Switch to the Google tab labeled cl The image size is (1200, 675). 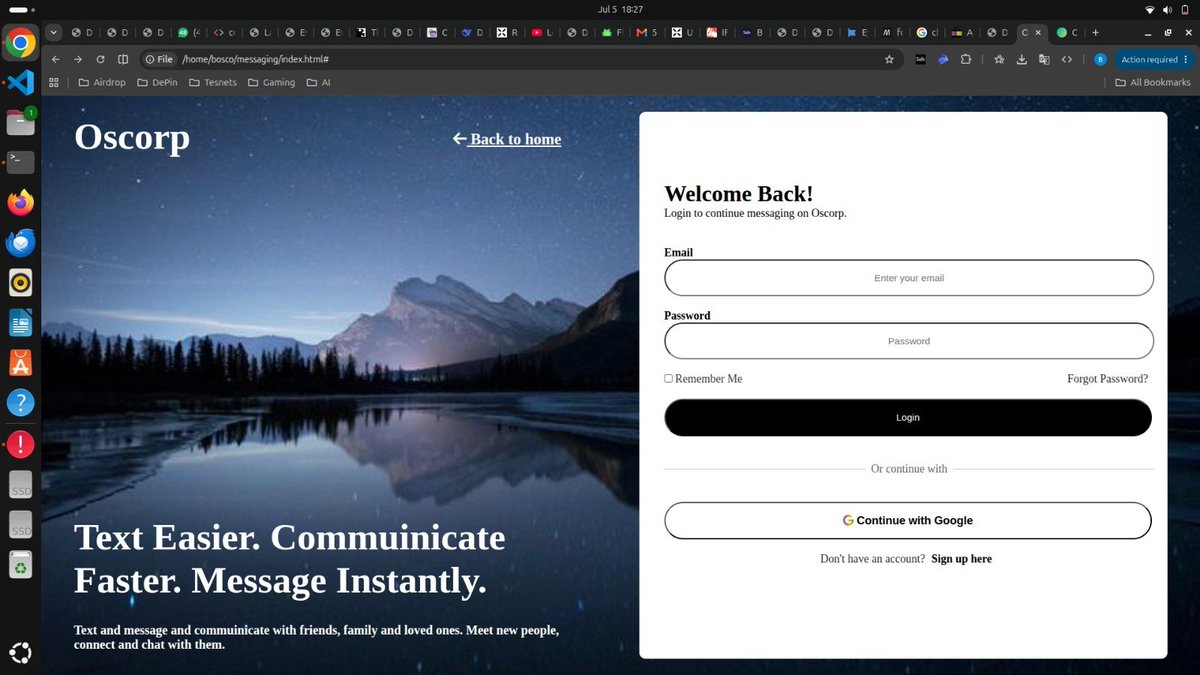click(x=927, y=32)
